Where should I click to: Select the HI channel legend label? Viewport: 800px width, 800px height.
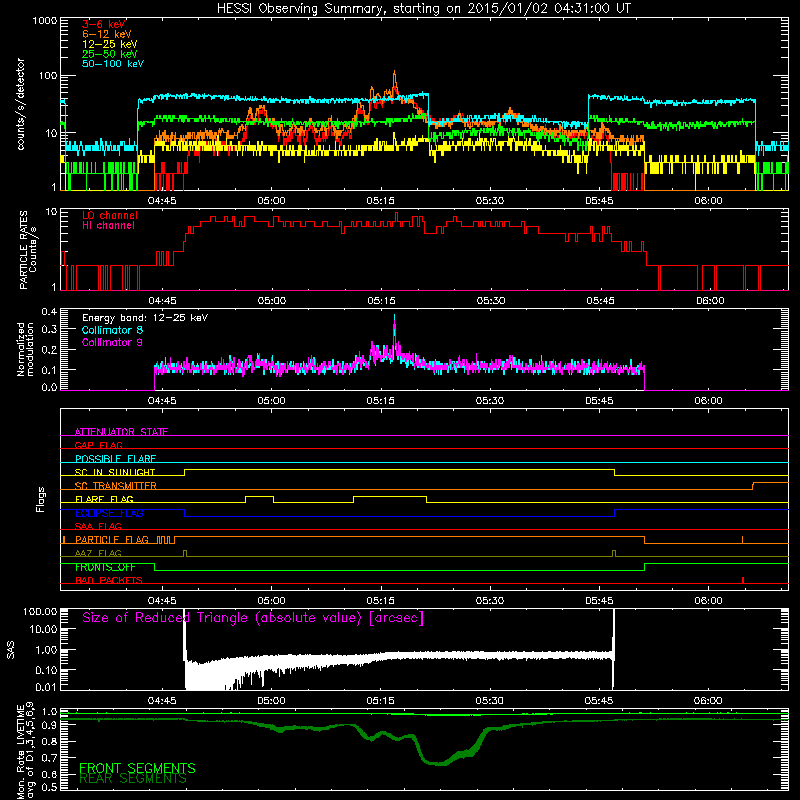[x=108, y=226]
